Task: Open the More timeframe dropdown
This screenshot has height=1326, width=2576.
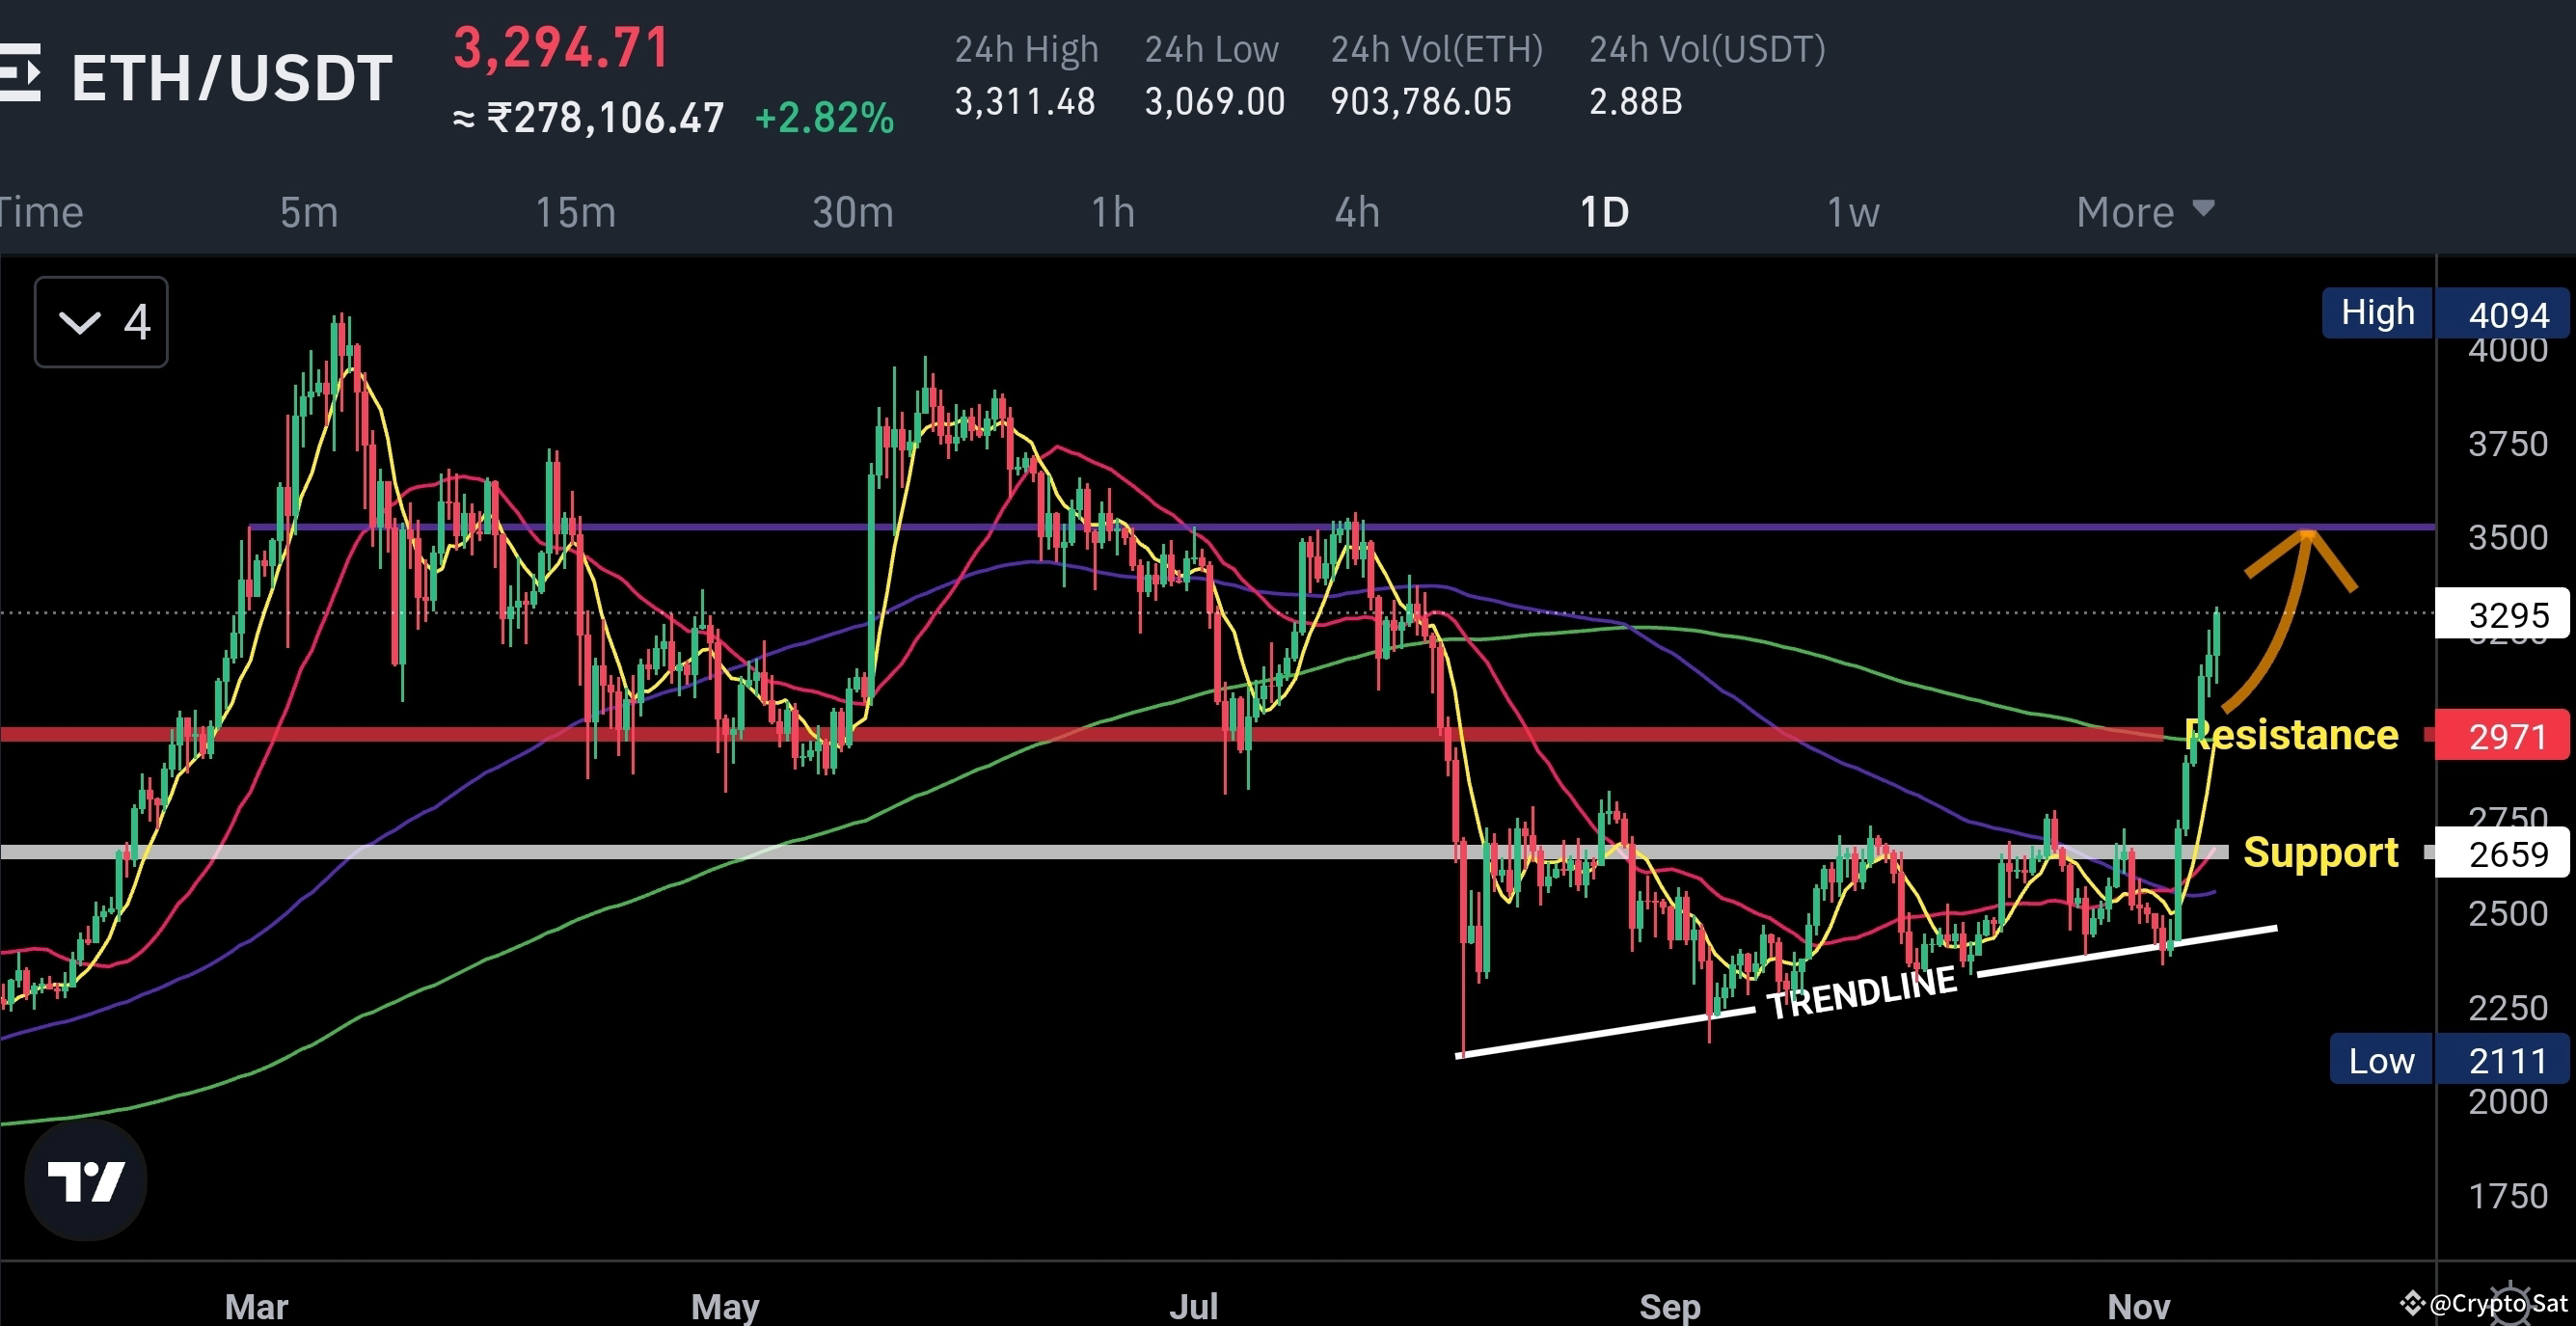Action: pyautogui.click(x=2145, y=211)
